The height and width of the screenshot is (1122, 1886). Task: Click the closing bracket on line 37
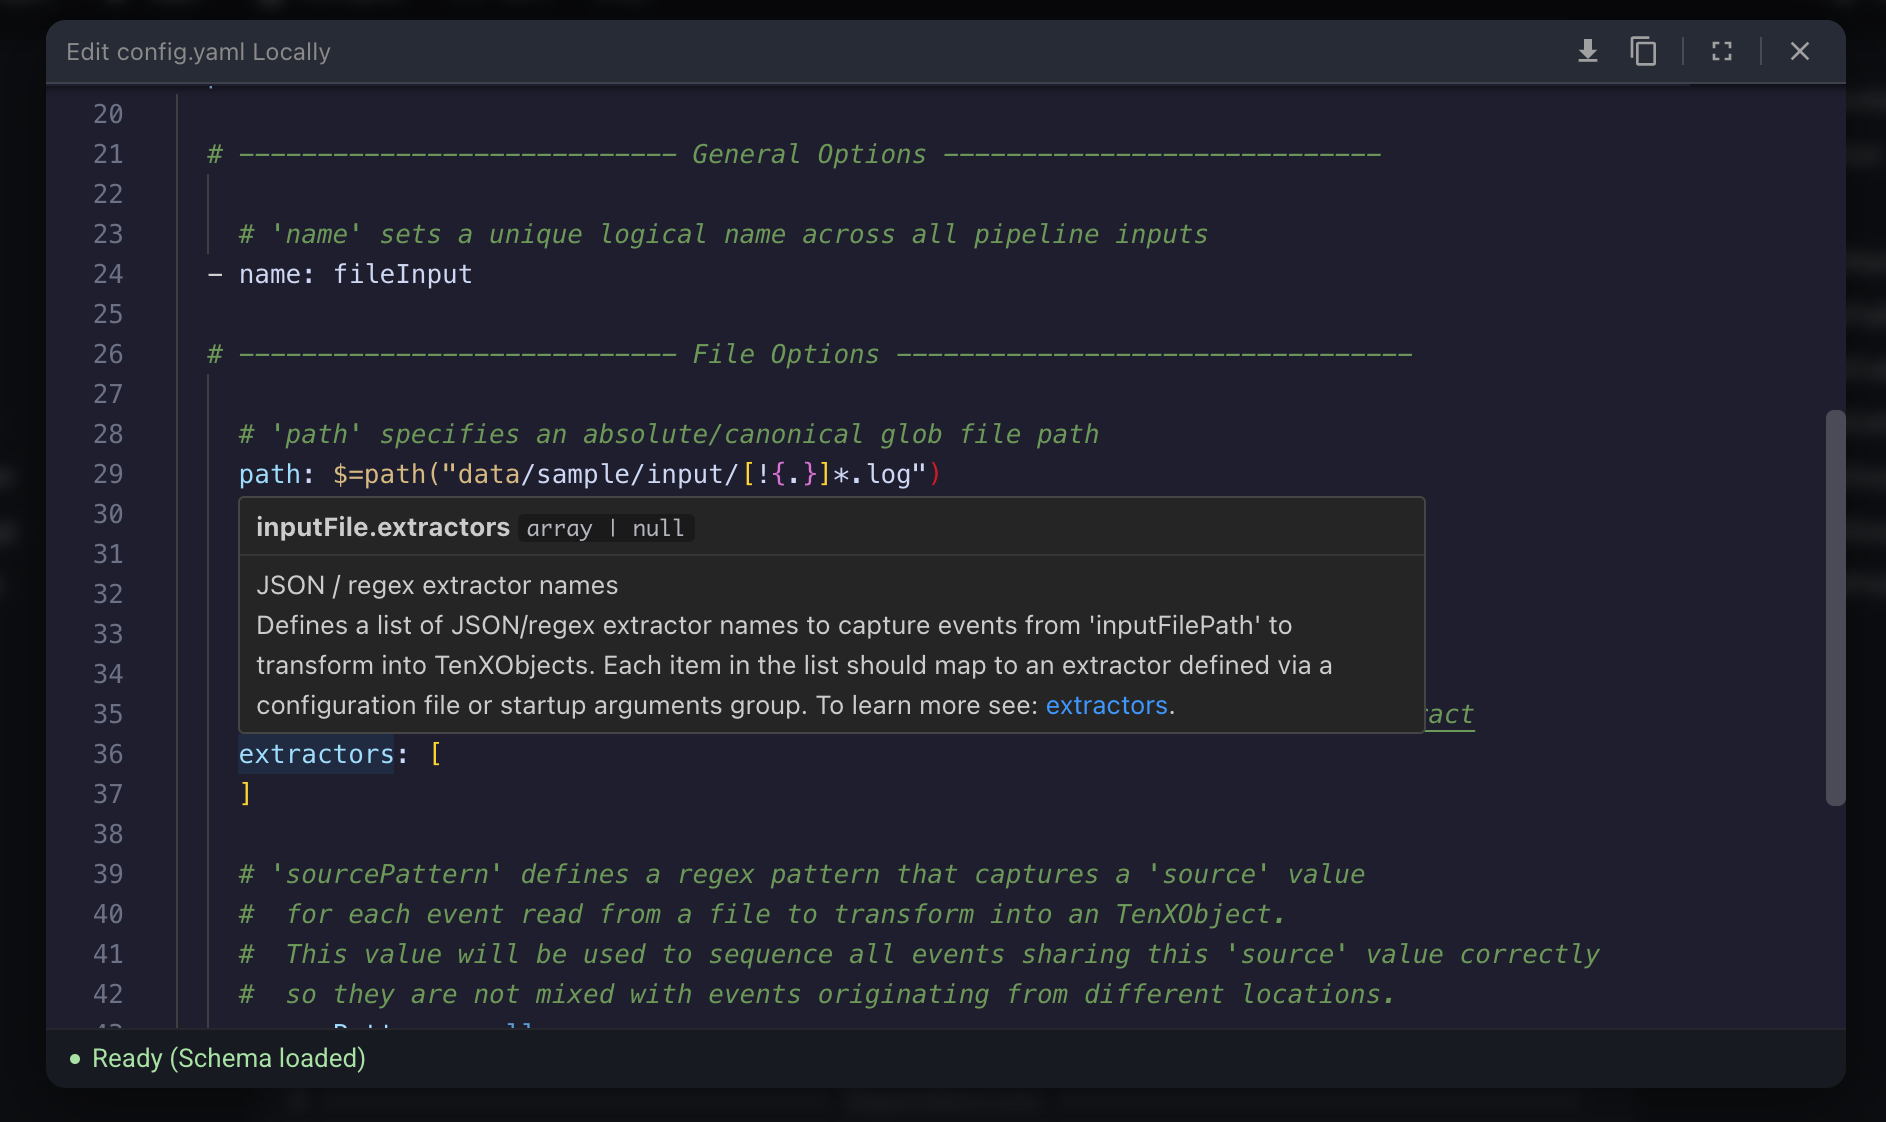pos(246,794)
